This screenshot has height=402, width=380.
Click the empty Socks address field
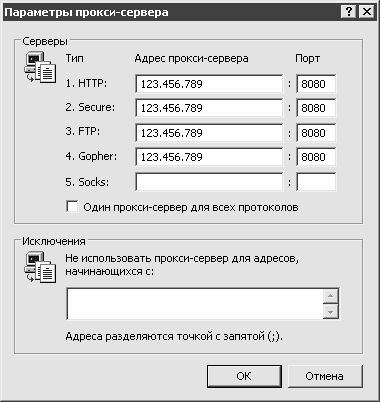pyautogui.click(x=209, y=182)
